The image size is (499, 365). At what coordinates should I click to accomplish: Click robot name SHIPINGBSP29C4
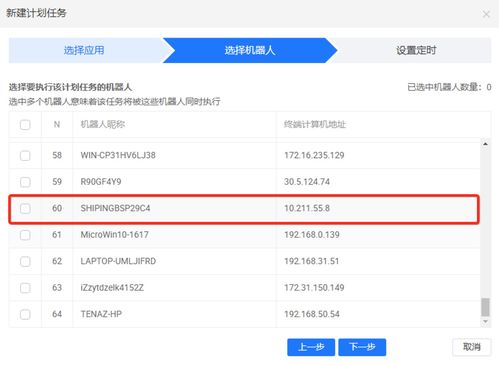point(115,208)
